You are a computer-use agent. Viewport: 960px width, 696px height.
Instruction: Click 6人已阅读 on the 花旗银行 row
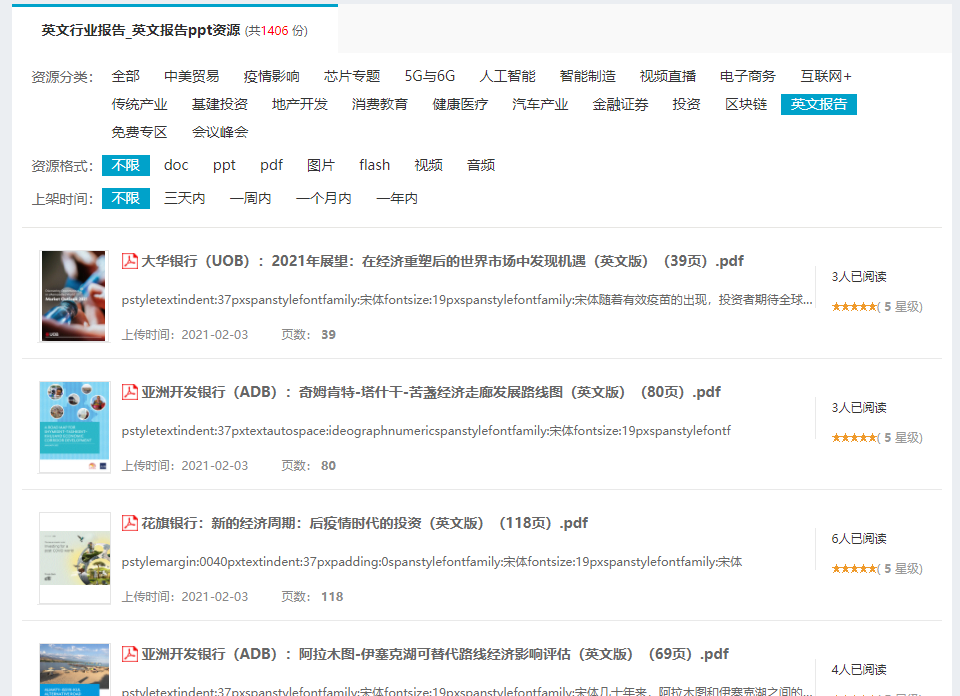click(859, 539)
